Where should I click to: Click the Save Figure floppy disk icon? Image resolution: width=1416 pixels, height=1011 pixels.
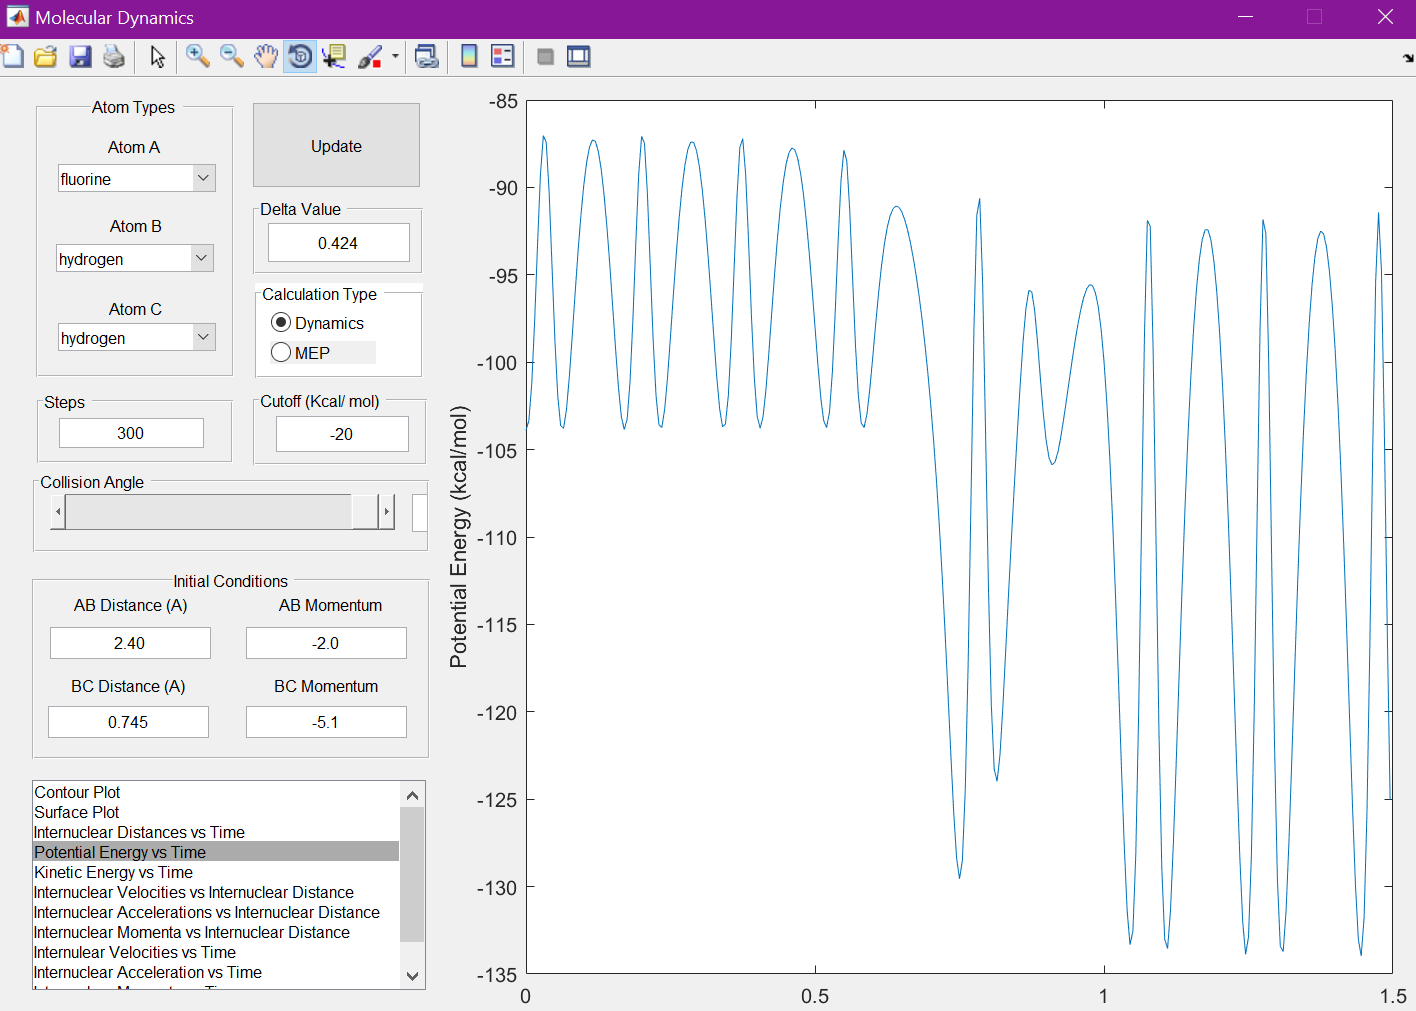(80, 57)
